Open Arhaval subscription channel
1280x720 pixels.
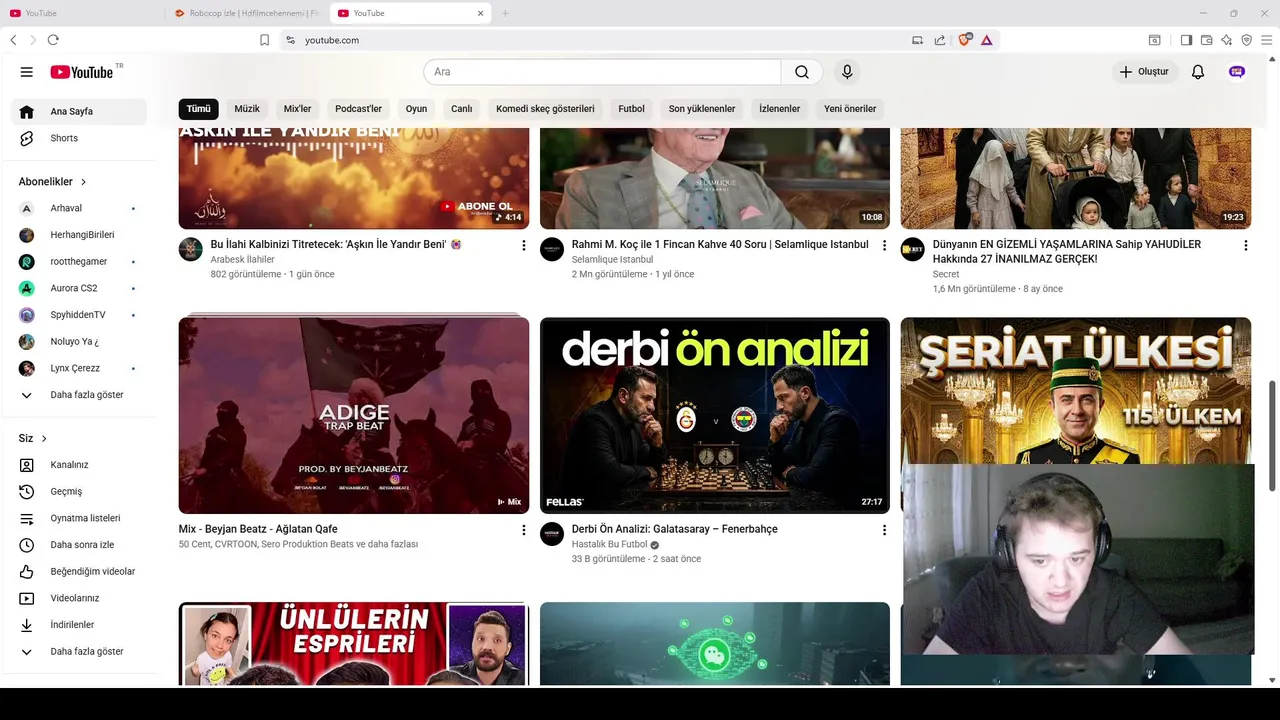[x=79, y=208]
